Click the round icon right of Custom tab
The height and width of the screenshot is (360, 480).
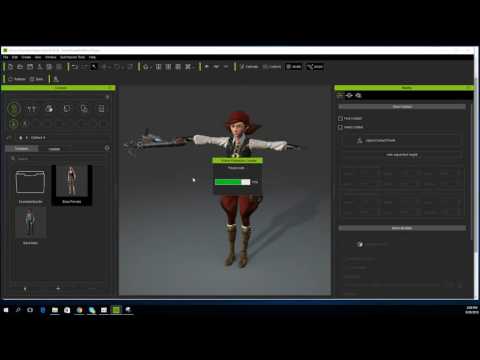(x=107, y=148)
